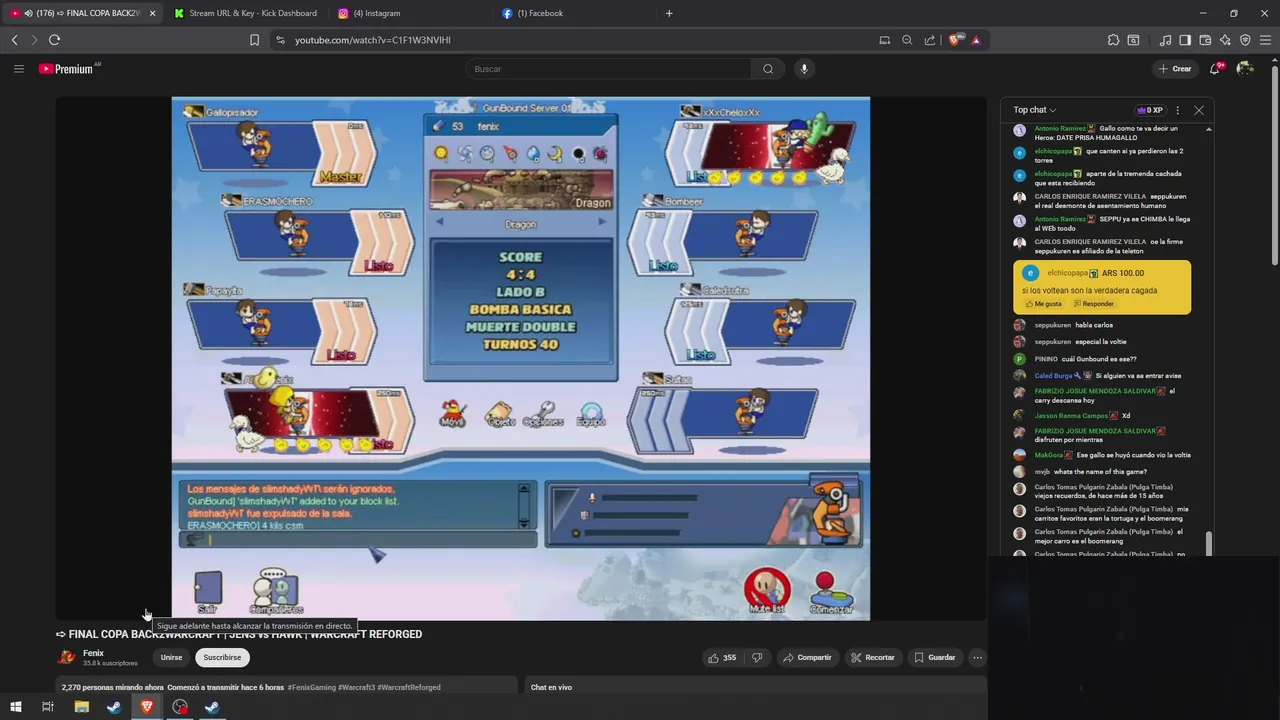The height and width of the screenshot is (720, 1280).
Task: Start voice search with microphone icon
Action: coord(804,69)
